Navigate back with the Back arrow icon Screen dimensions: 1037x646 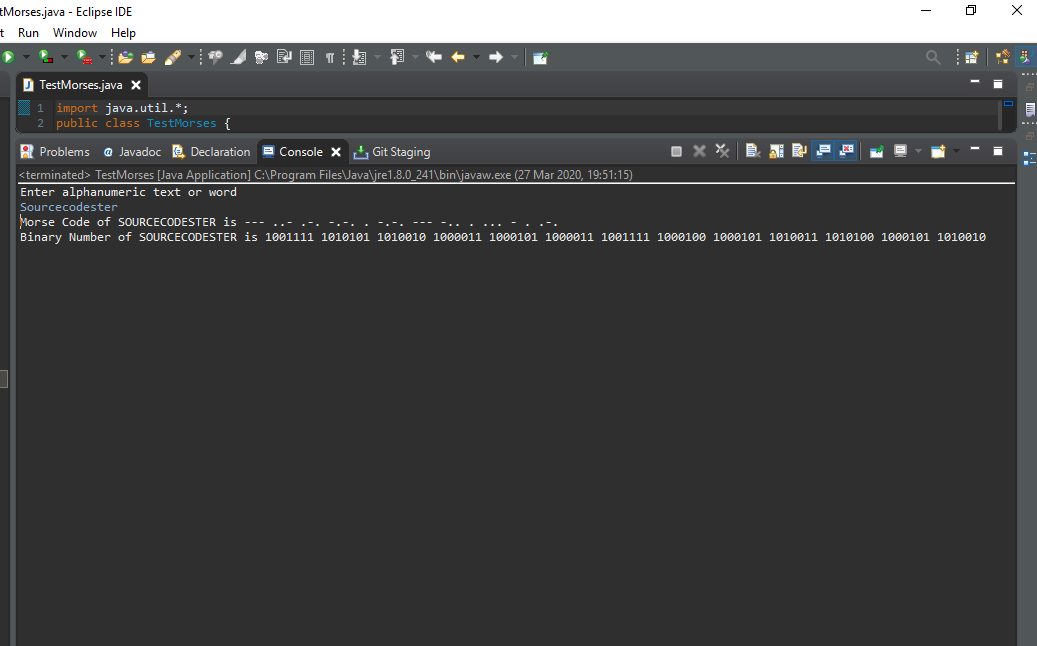point(458,57)
